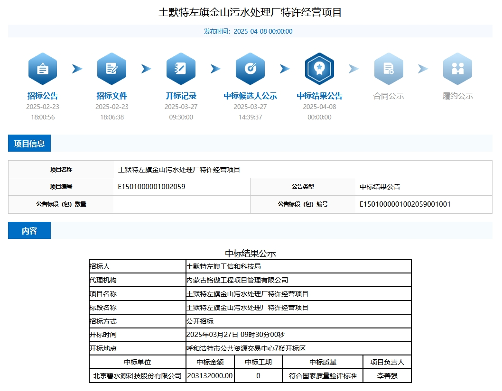The width and height of the screenshot is (502, 391).
Task: Click the arrow between 招标公告 and 招标文件
Action: pyautogui.click(x=77, y=69)
